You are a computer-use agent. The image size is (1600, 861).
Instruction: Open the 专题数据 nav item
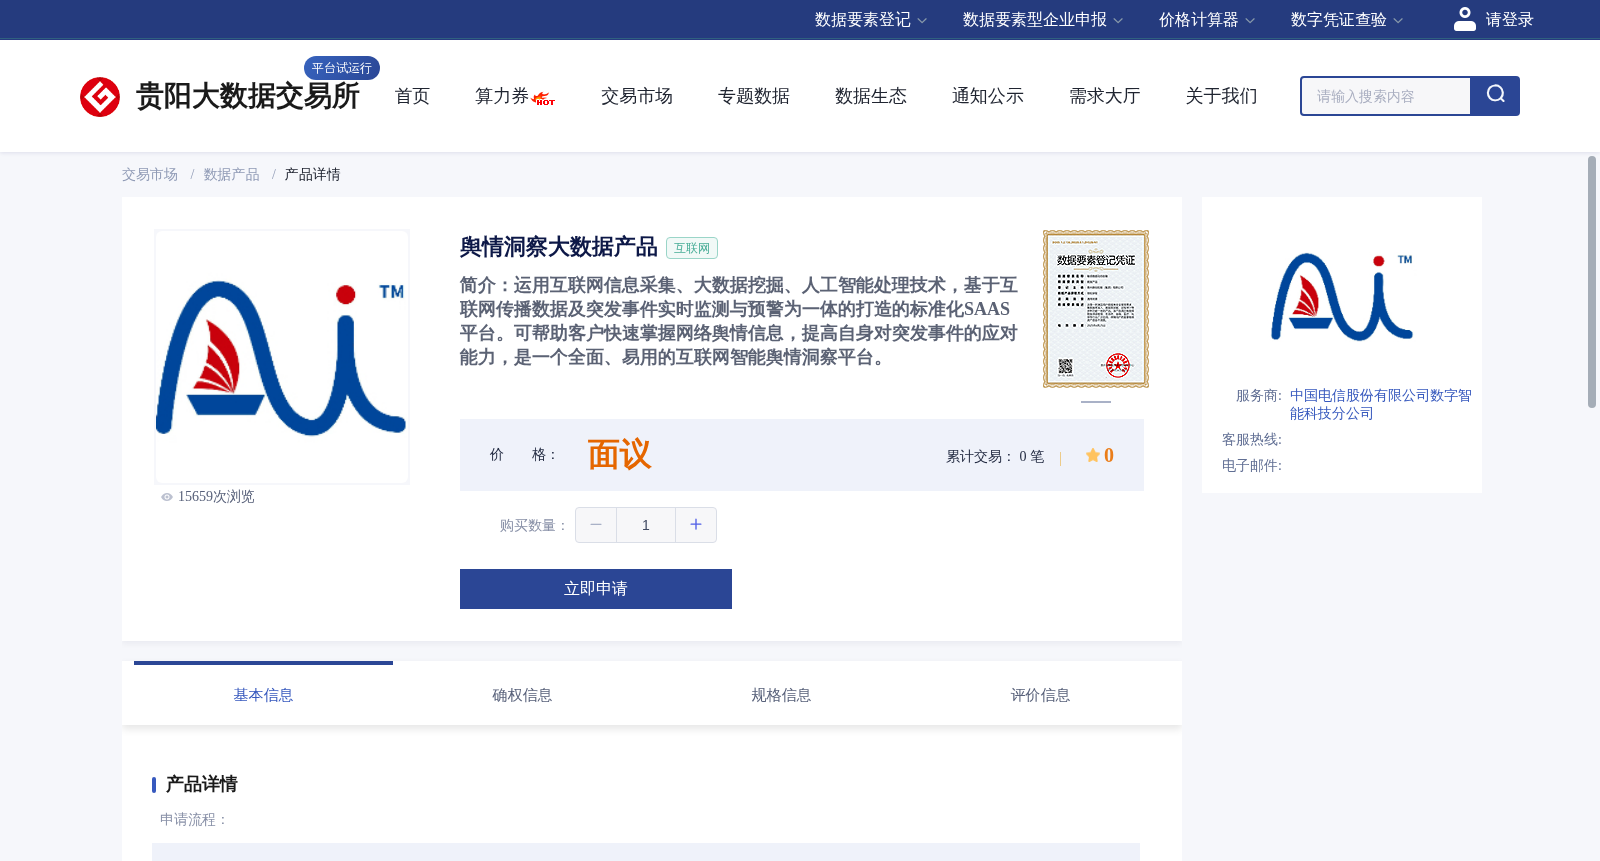pyautogui.click(x=754, y=96)
